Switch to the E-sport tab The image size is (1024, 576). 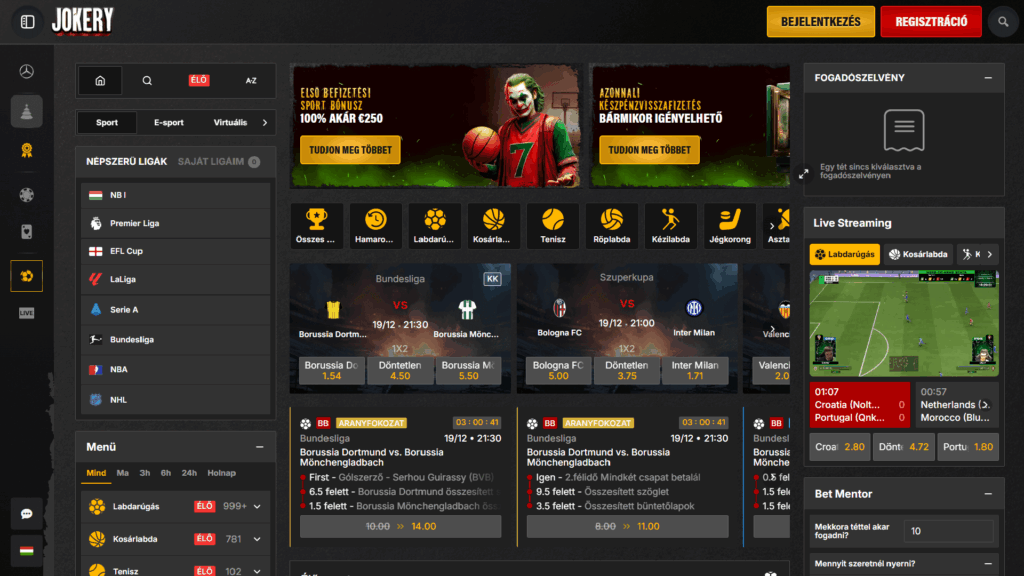coord(168,123)
